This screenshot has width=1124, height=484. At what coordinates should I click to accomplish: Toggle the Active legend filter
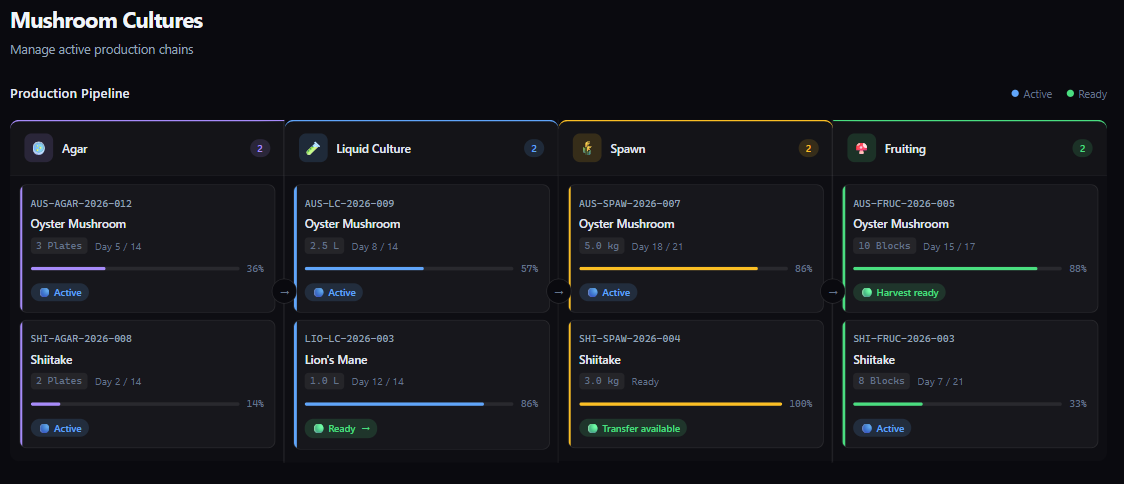1031,94
